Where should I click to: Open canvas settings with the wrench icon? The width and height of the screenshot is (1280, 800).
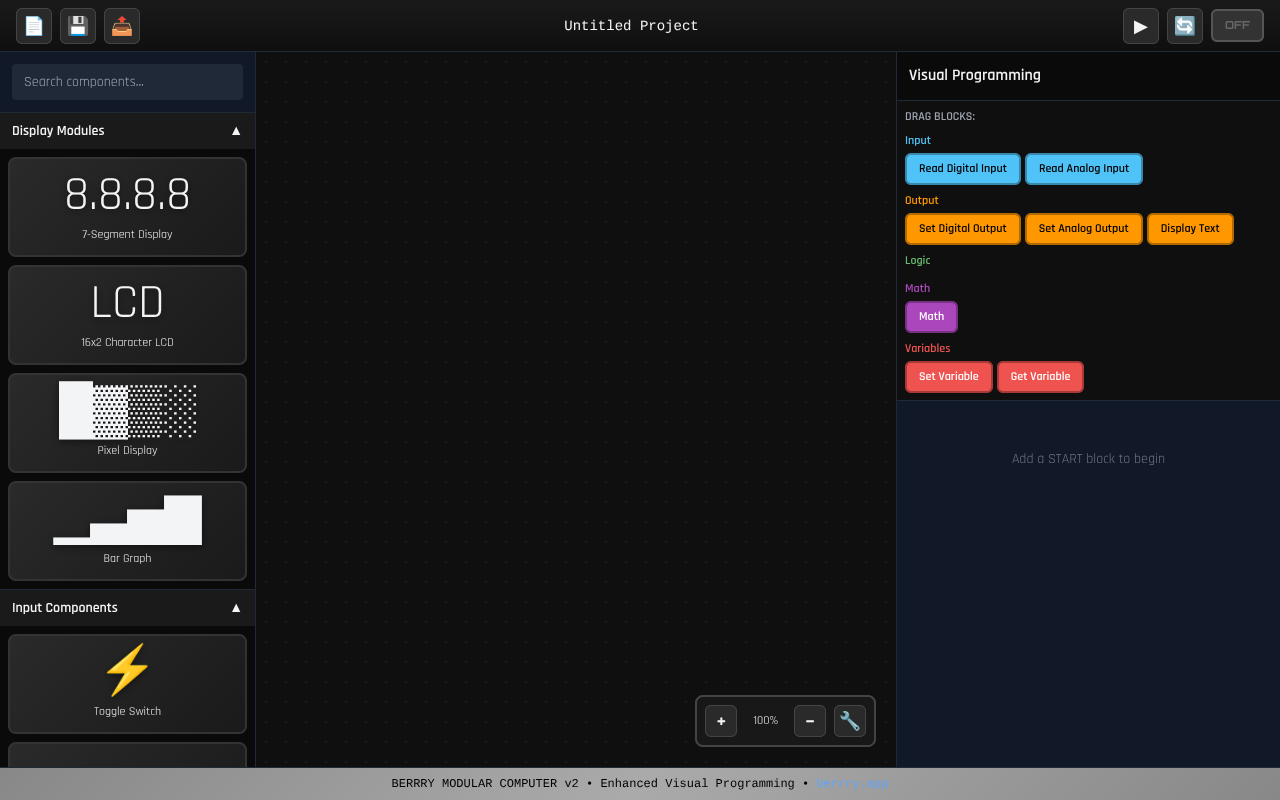tap(849, 720)
